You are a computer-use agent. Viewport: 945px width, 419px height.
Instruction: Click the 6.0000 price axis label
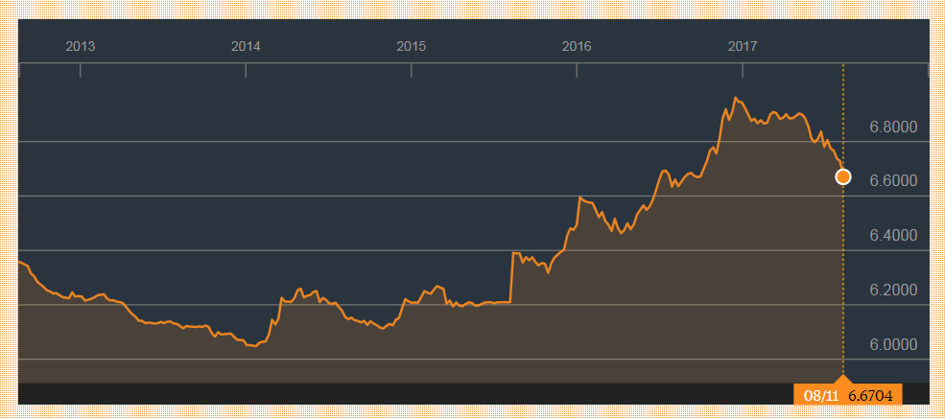coord(893,345)
